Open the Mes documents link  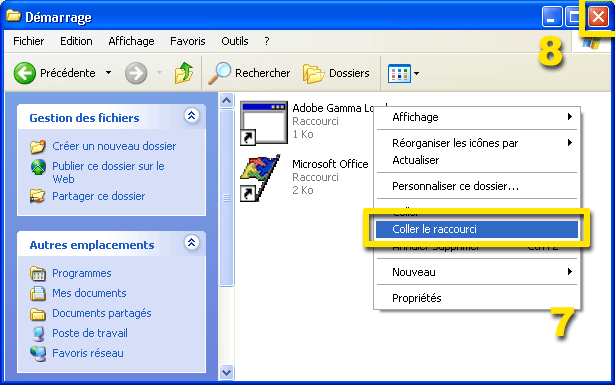(89, 293)
